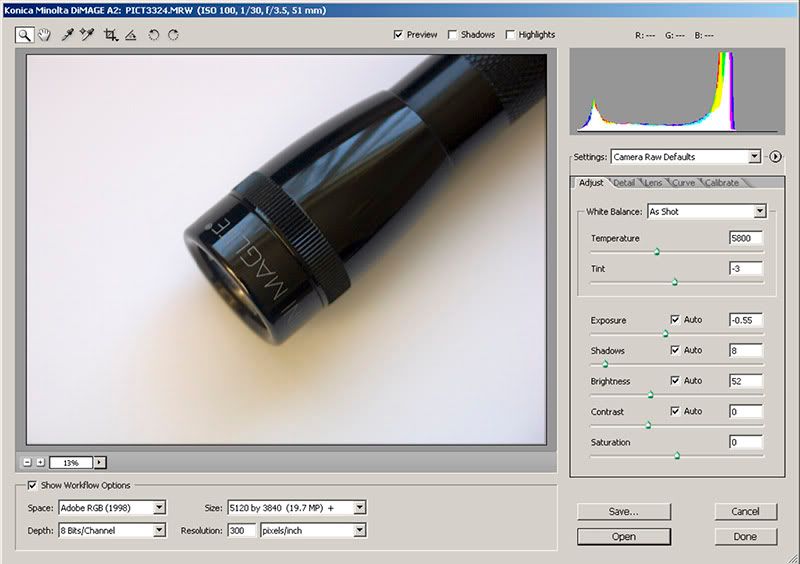Switch to the Adjust tab
This screenshot has height=564, width=800.
pos(591,183)
